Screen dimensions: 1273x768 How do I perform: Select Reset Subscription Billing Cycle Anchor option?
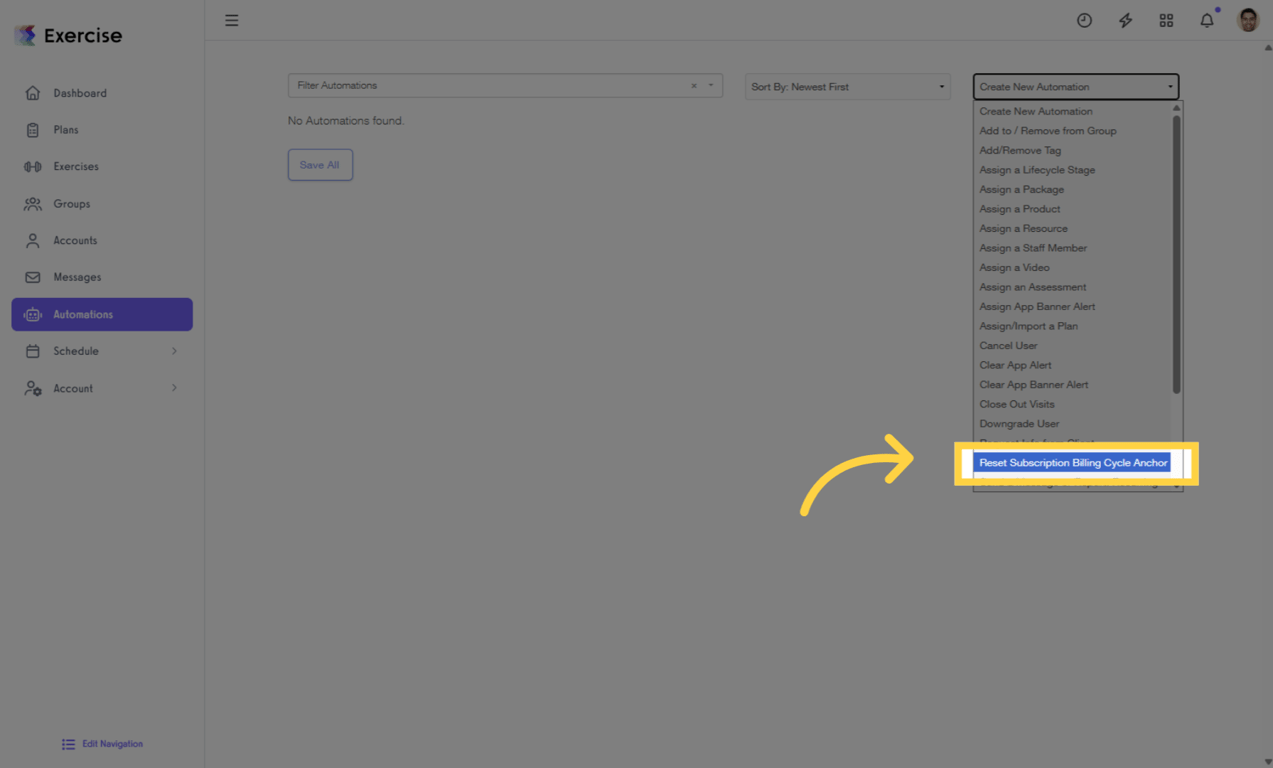pos(1073,462)
